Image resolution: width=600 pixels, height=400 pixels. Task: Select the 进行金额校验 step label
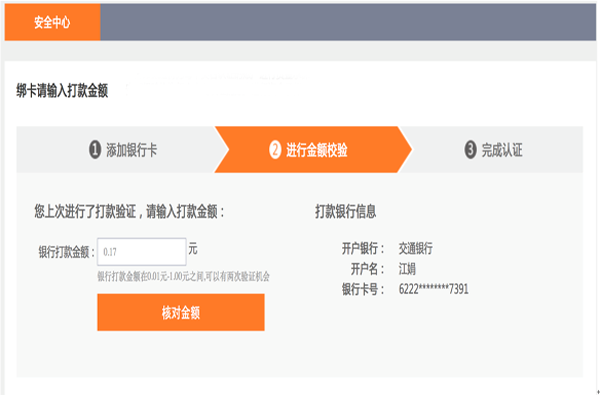coord(317,150)
